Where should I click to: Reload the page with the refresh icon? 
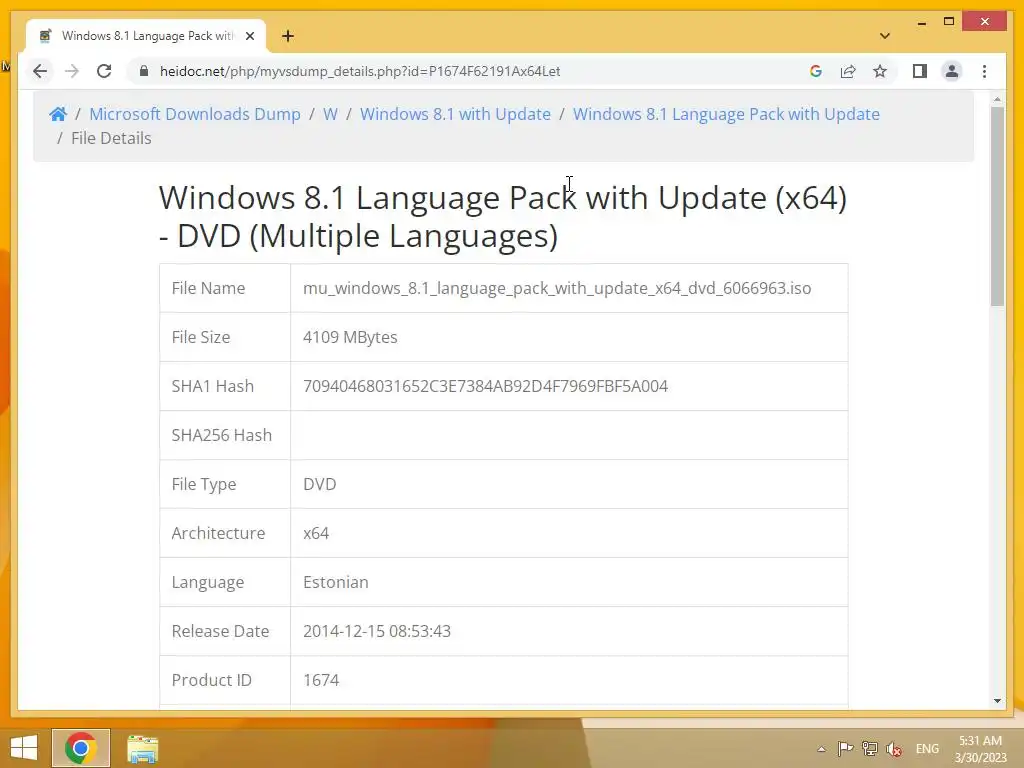104,71
